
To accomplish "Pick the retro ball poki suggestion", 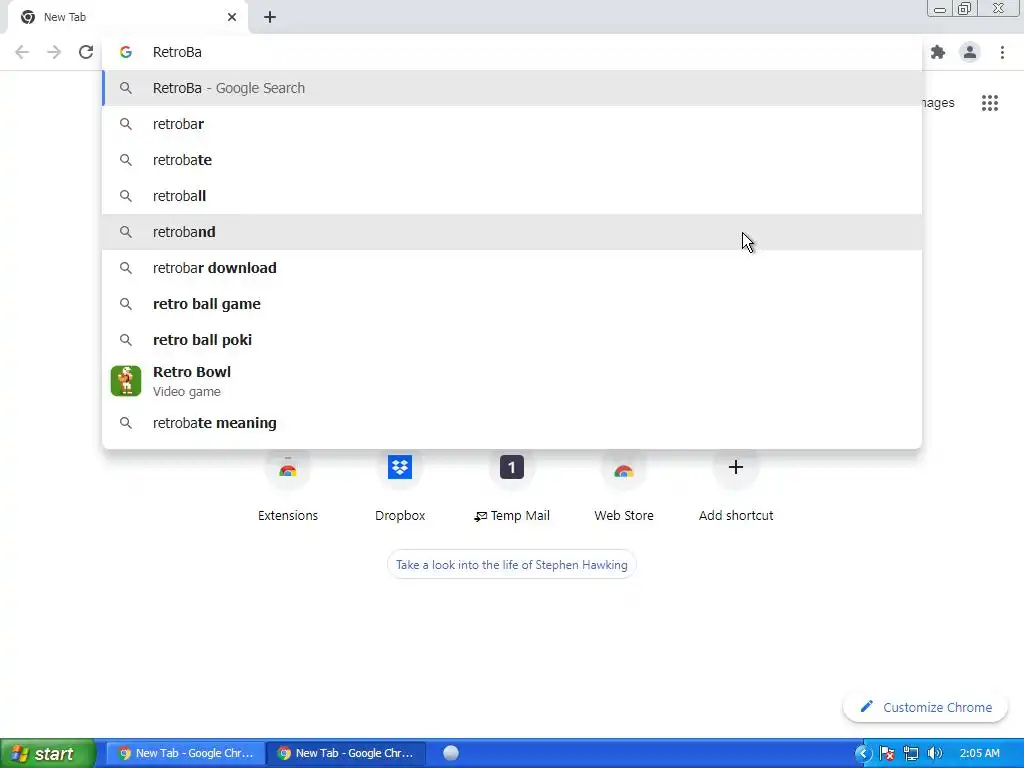I will 512,340.
